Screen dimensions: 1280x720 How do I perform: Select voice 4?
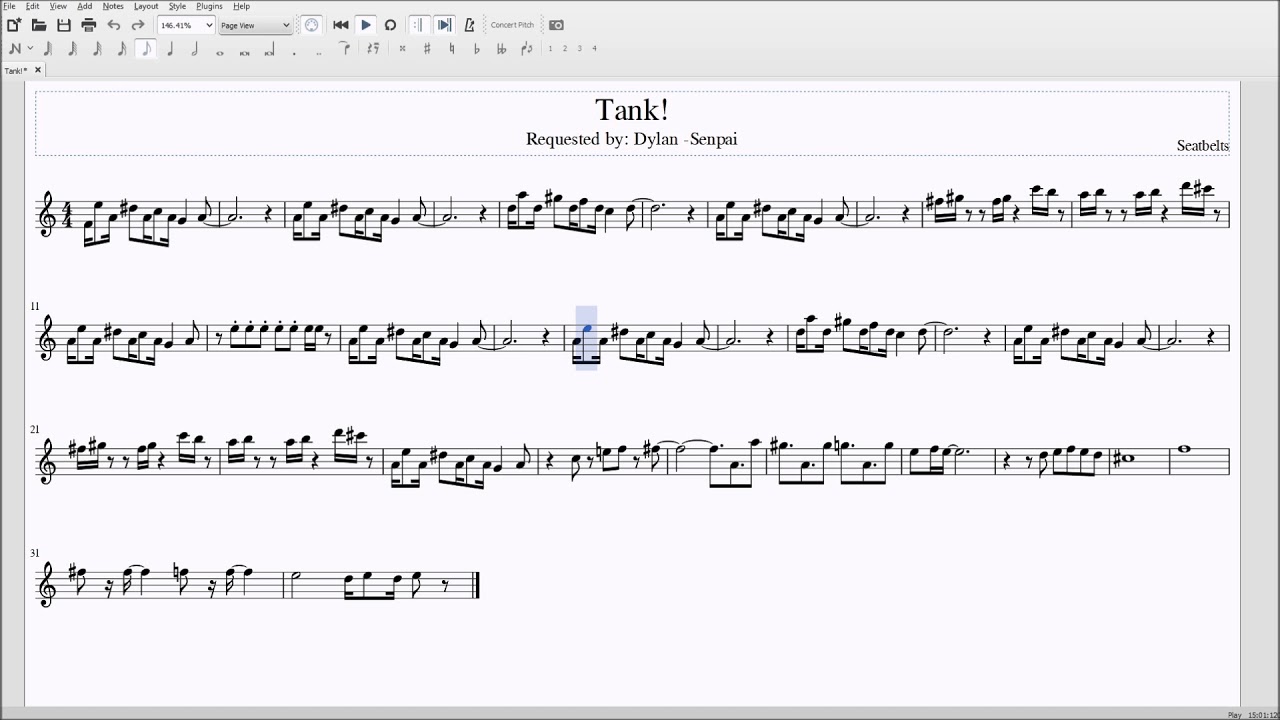pyautogui.click(x=594, y=48)
